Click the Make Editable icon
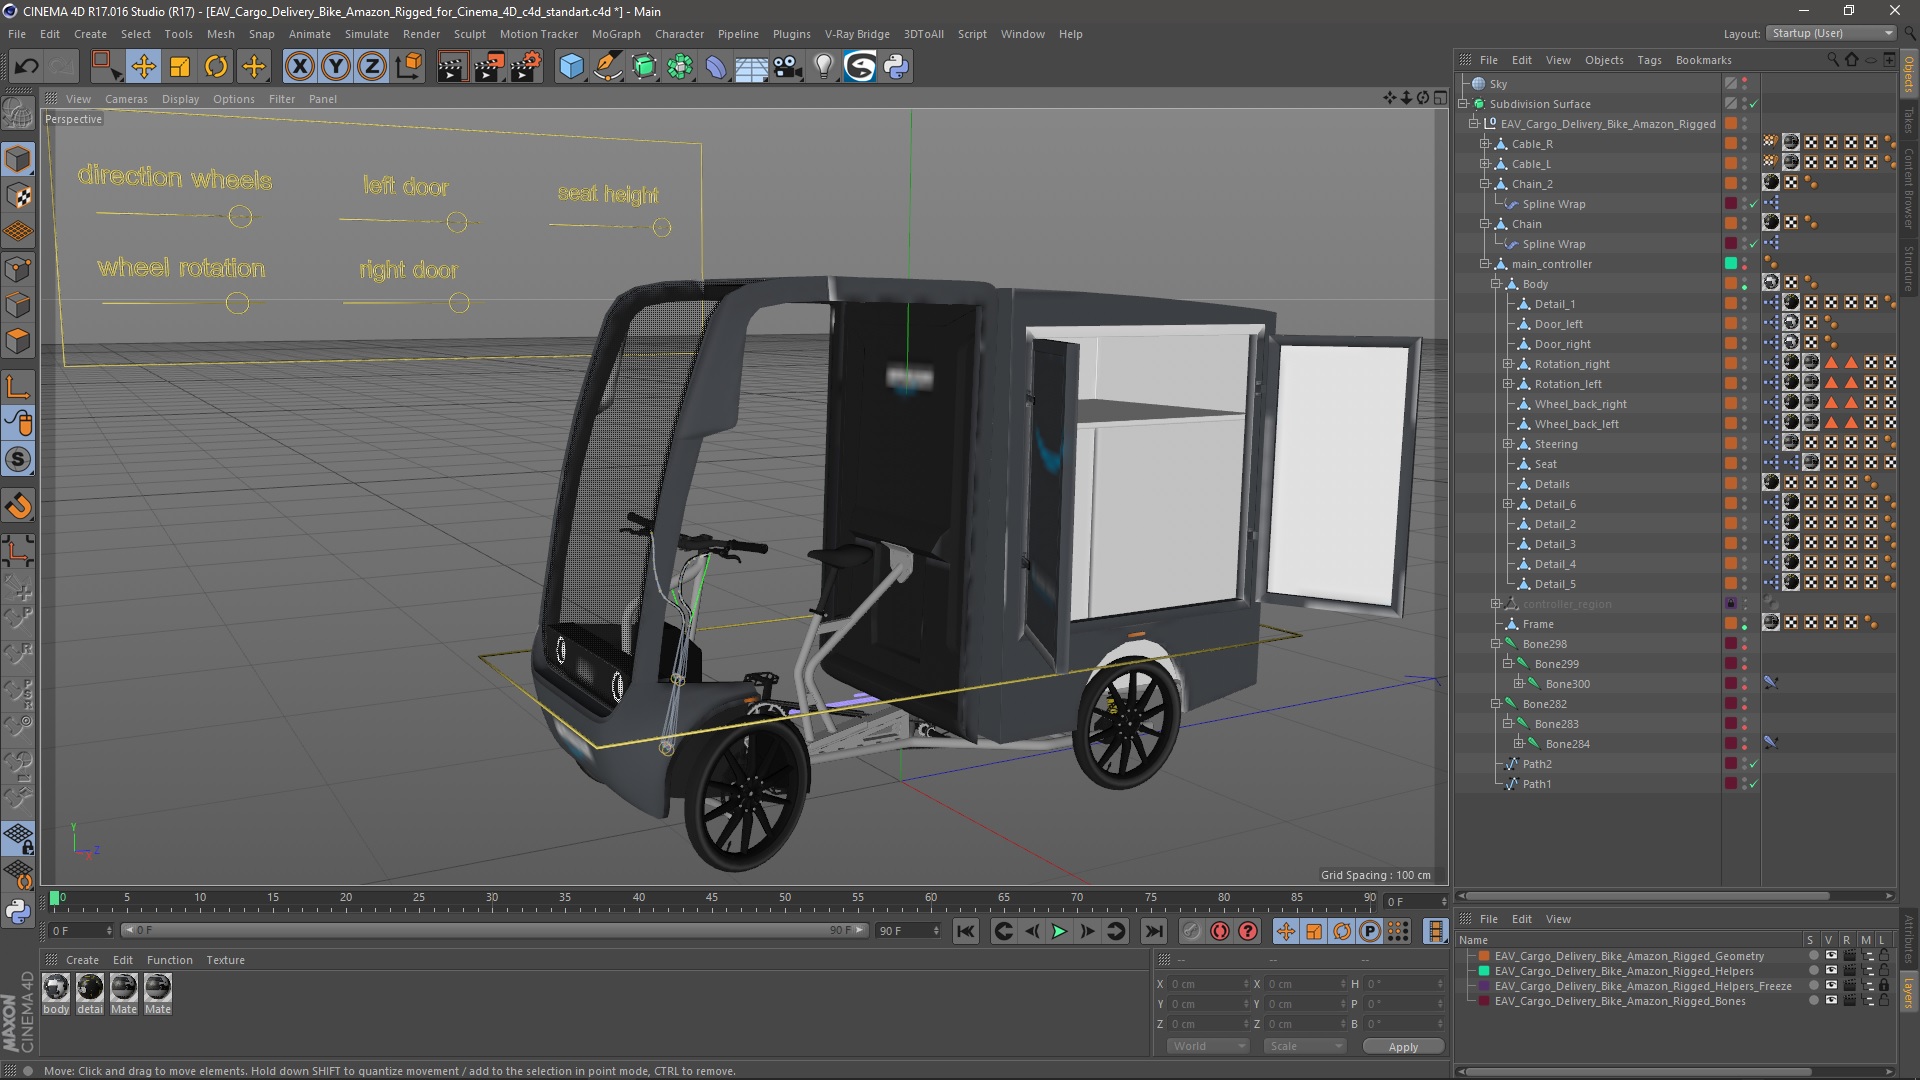The height and width of the screenshot is (1080, 1920). pyautogui.click(x=18, y=113)
